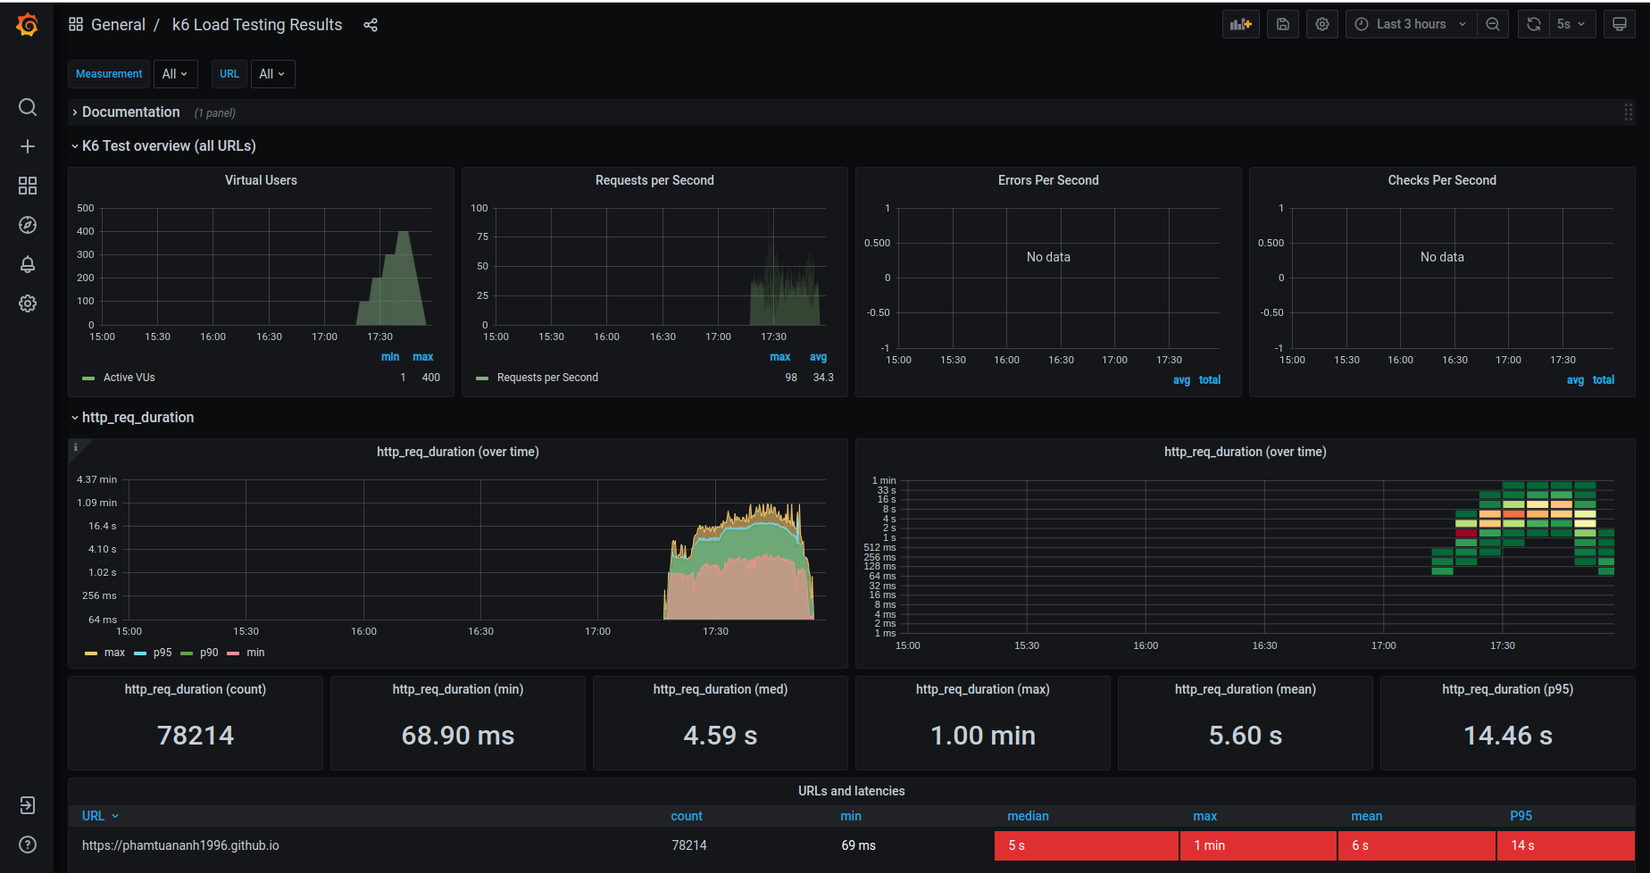Open the Explore compass icon
This screenshot has width=1650, height=873.
(x=27, y=225)
